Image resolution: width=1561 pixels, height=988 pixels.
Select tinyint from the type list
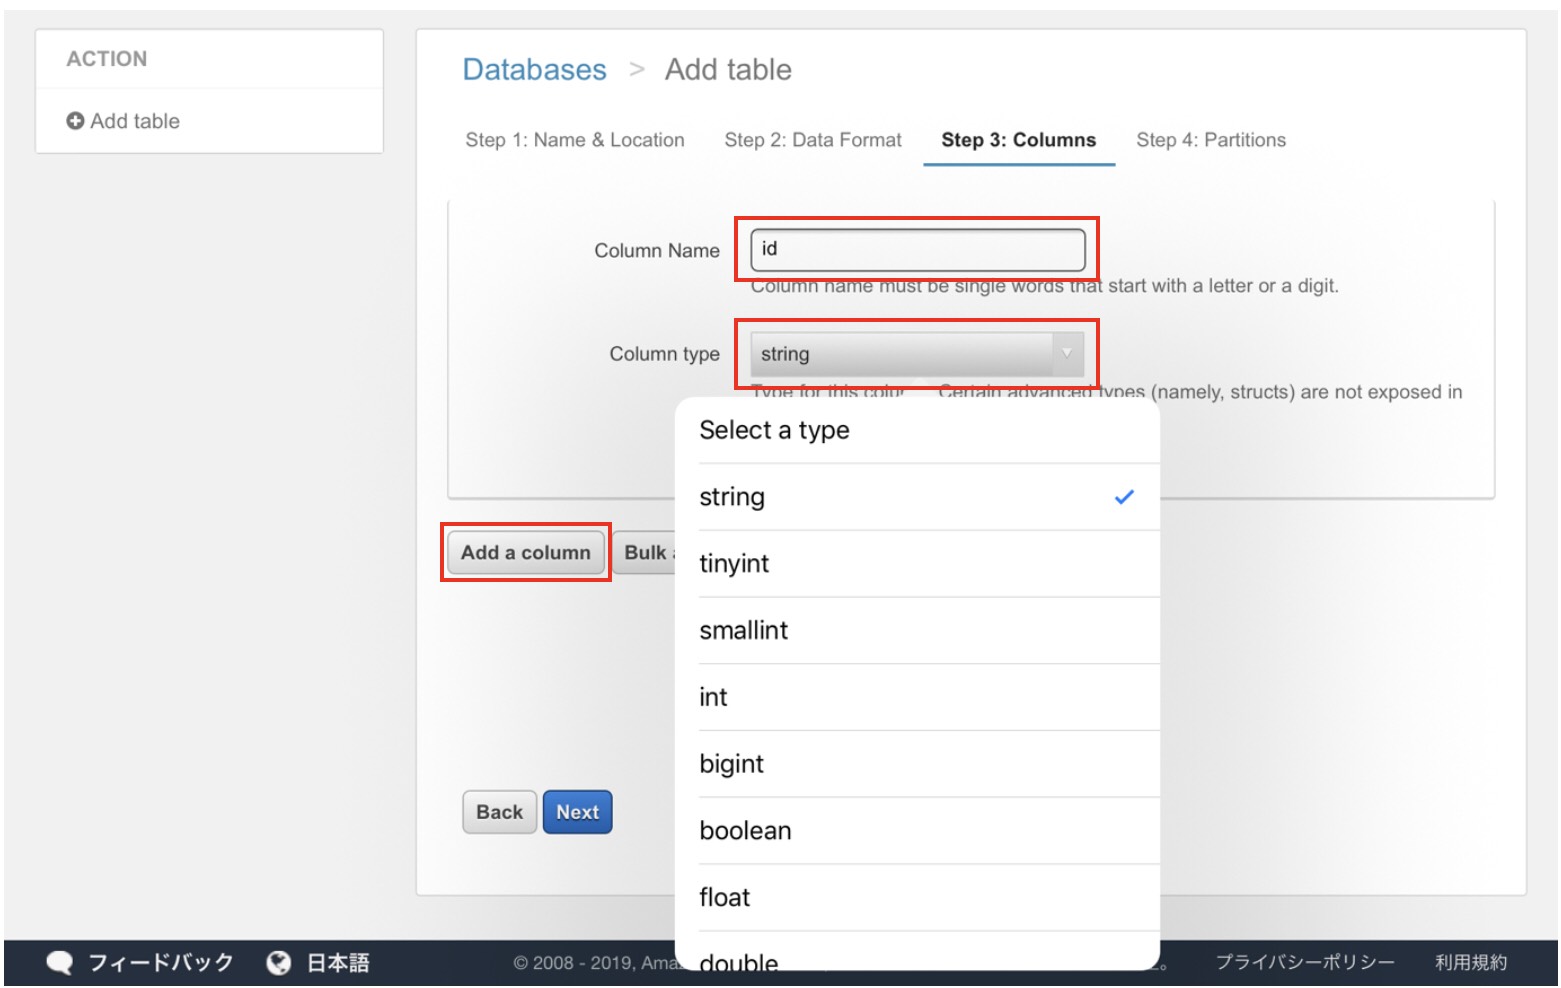click(734, 564)
